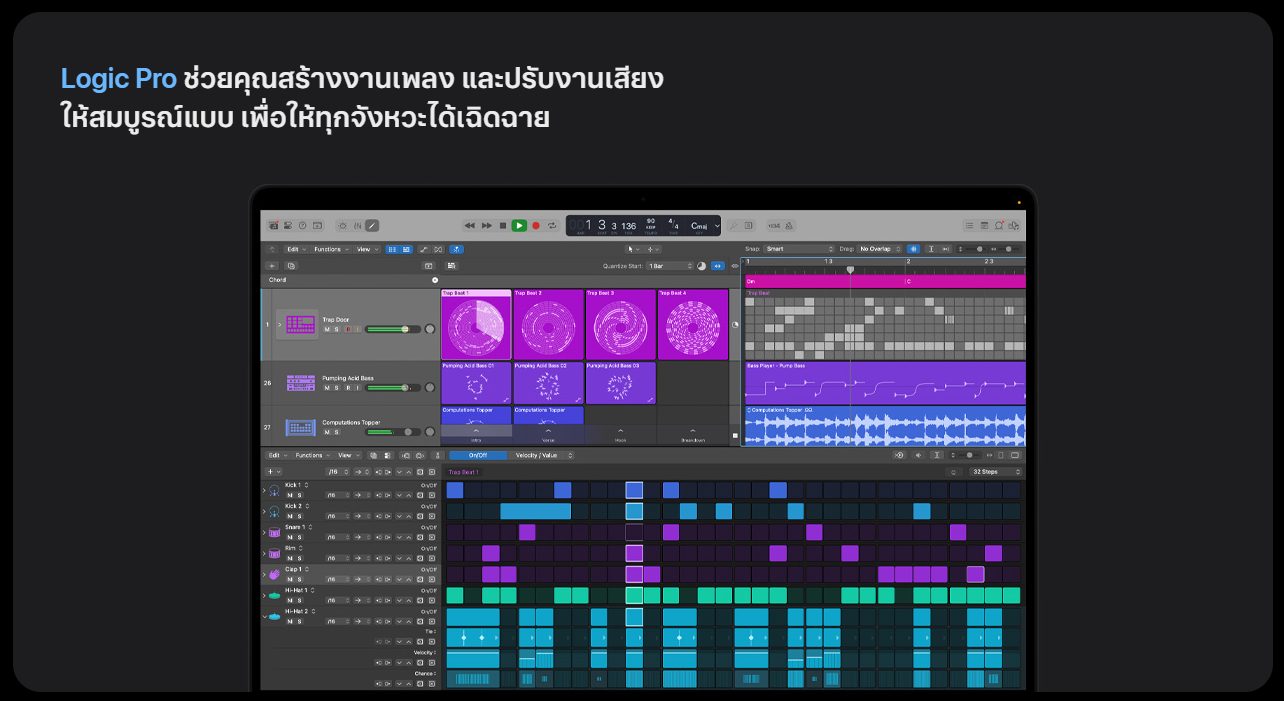The image size is (1284, 701).
Task: Adjust Trap Door track volume slider
Action: pyautogui.click(x=392, y=329)
